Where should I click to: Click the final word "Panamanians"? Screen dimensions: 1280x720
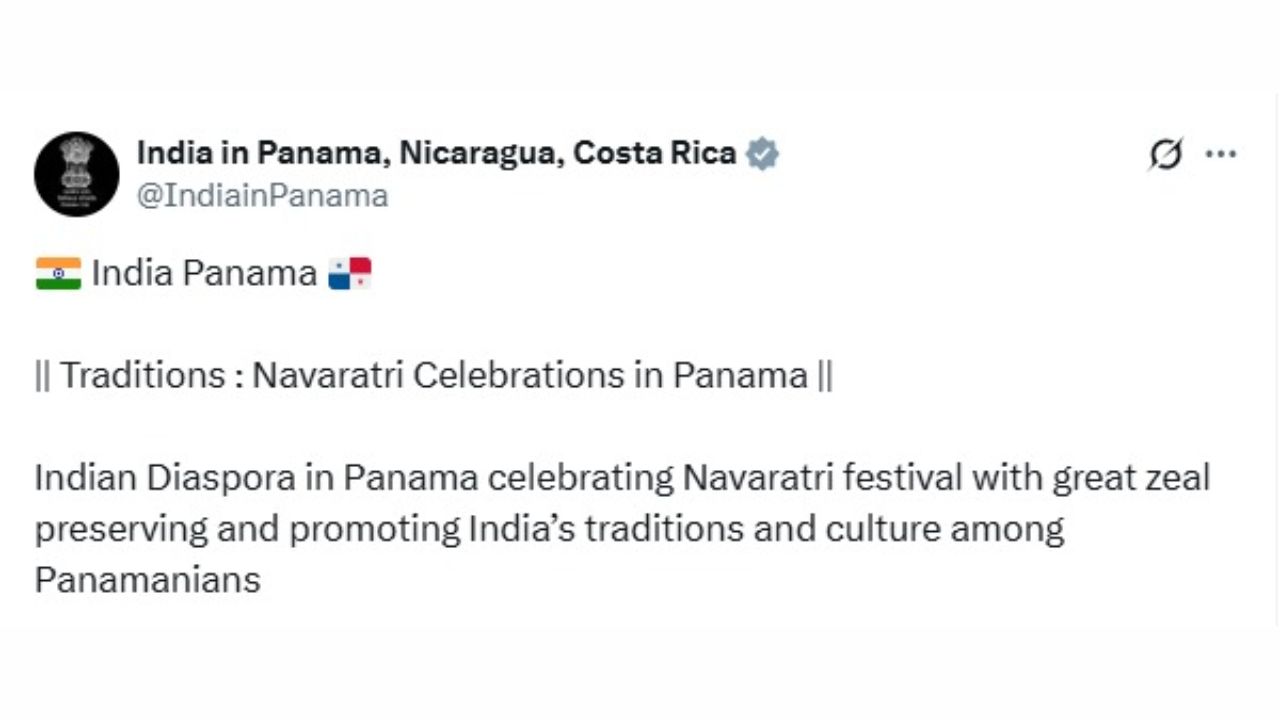tap(147, 580)
